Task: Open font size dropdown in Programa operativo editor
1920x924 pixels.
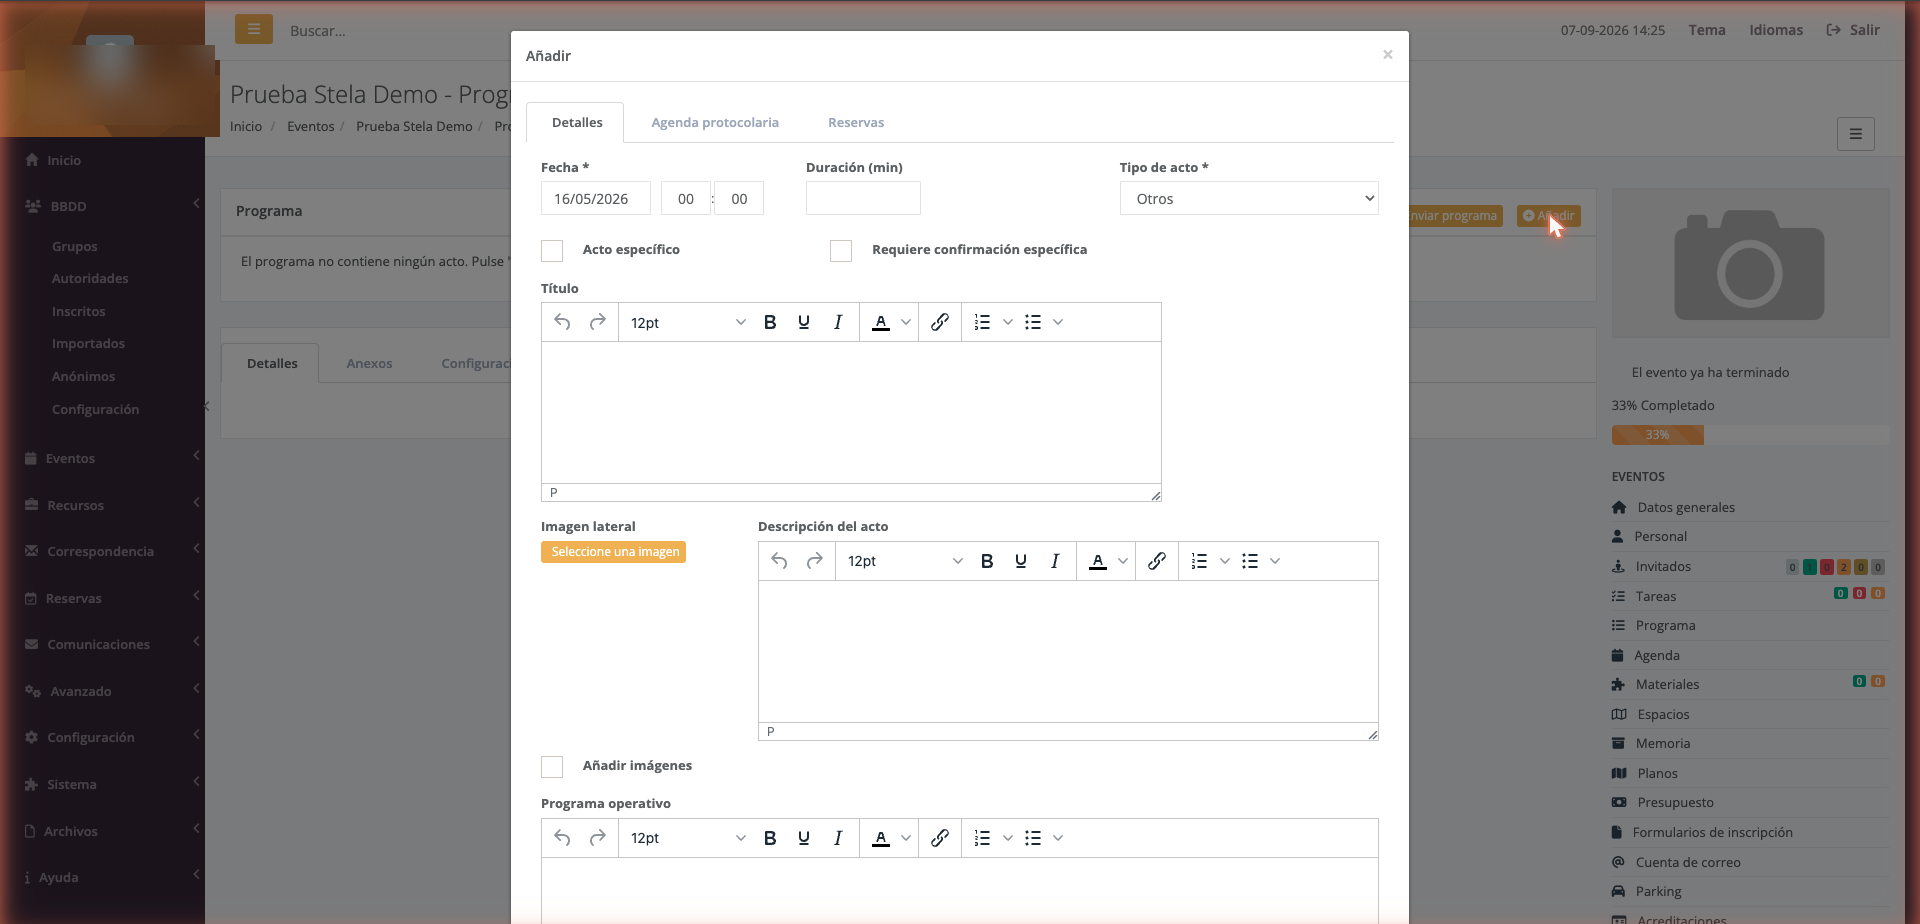Action: (x=688, y=838)
